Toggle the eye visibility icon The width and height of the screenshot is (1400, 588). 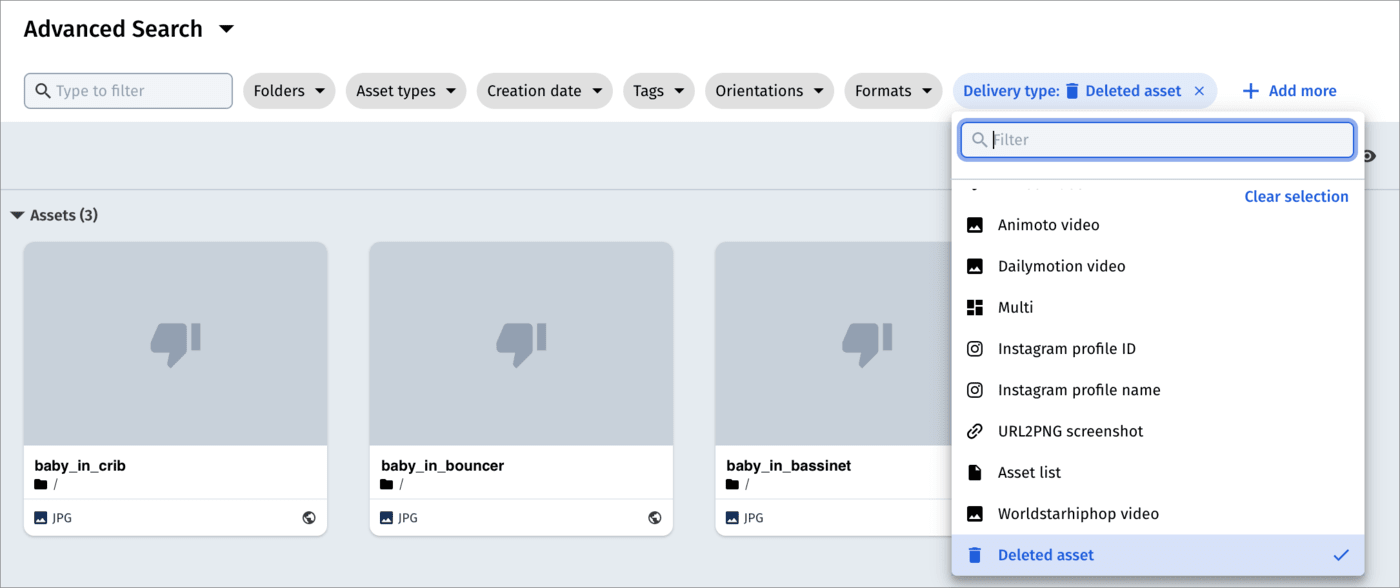[x=1369, y=156]
